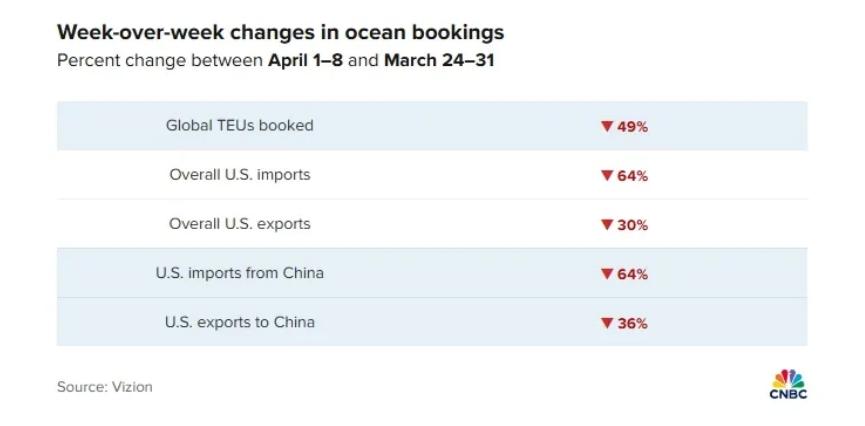865x426 pixels.
Task: Click the red triangle beside 36%
Action: tap(607, 323)
